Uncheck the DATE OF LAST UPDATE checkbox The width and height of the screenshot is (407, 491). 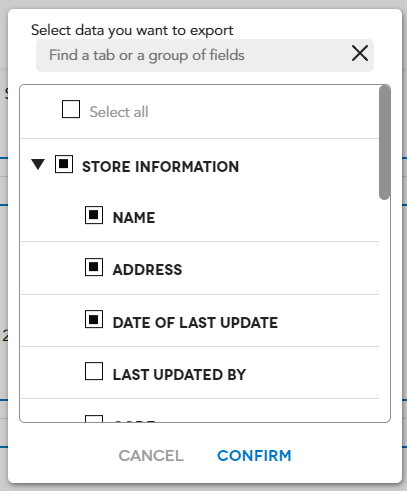[94, 319]
